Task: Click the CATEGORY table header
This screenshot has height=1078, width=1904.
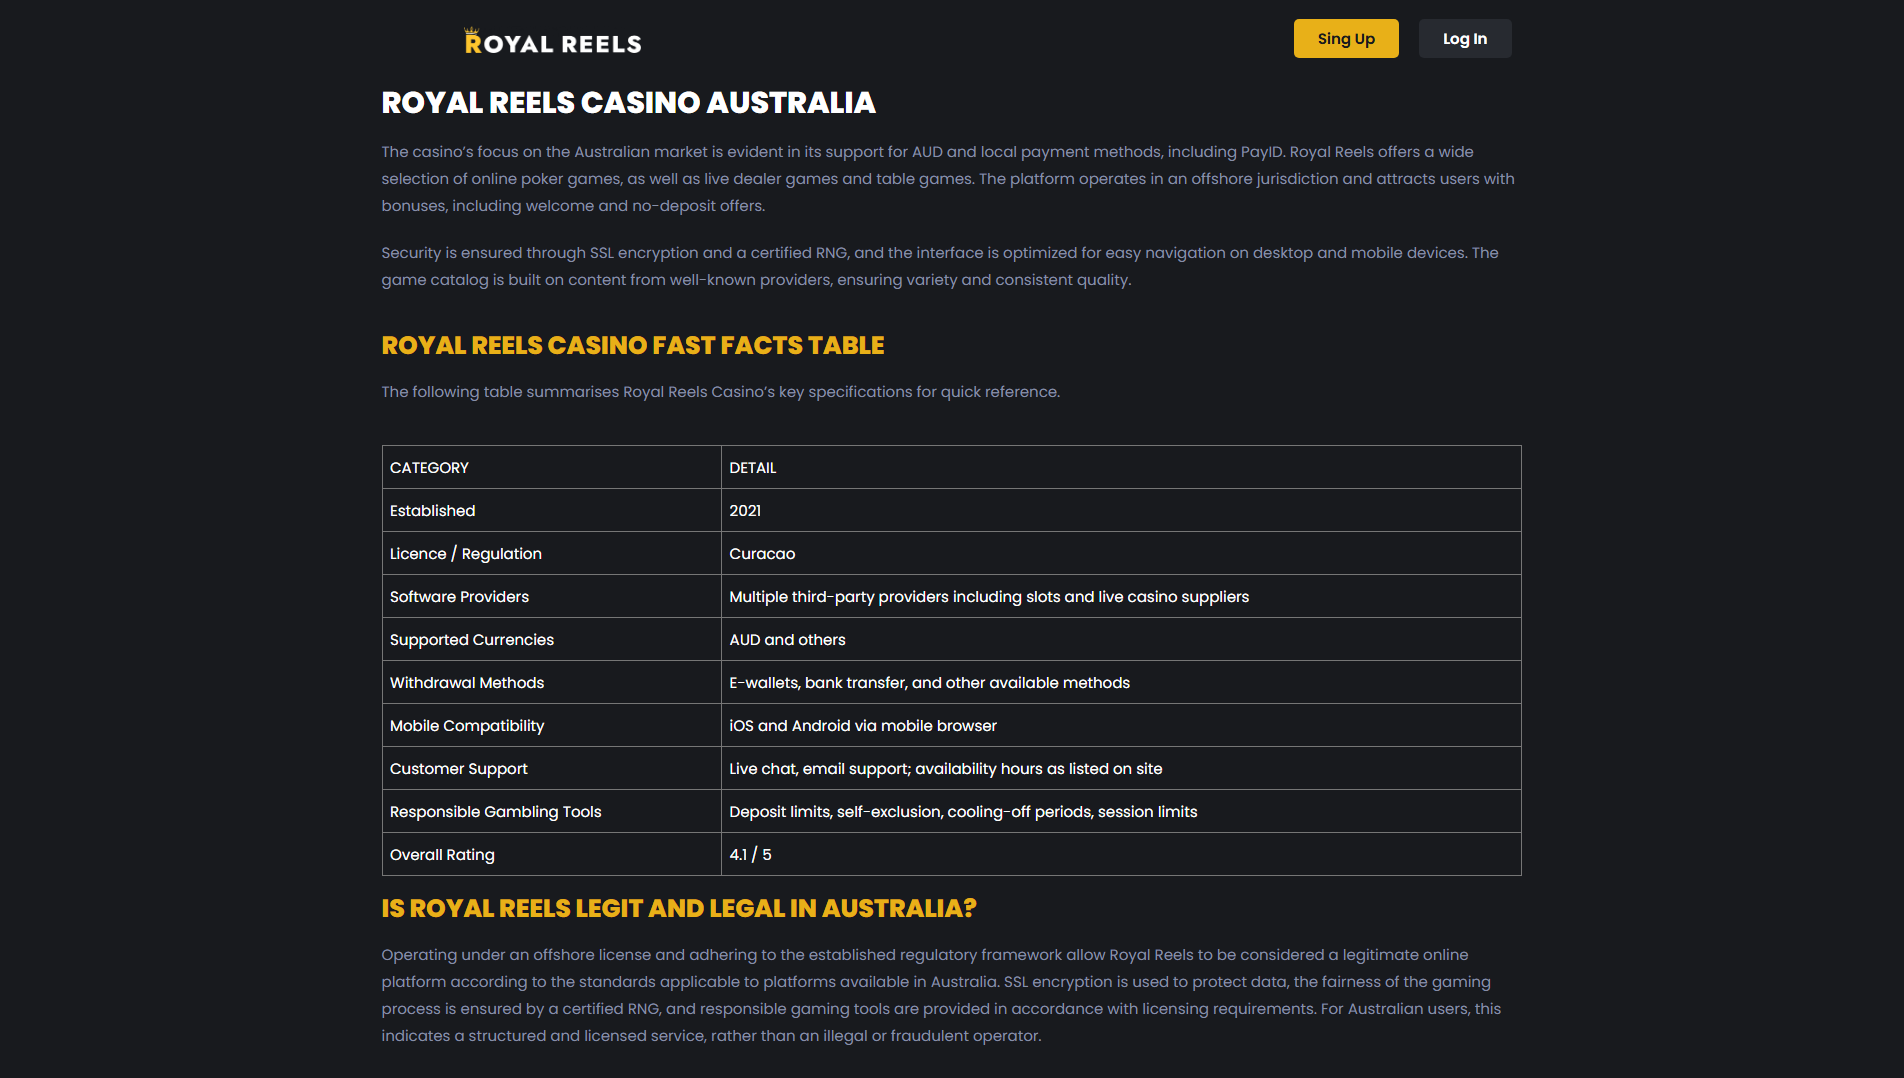Action: click(552, 467)
